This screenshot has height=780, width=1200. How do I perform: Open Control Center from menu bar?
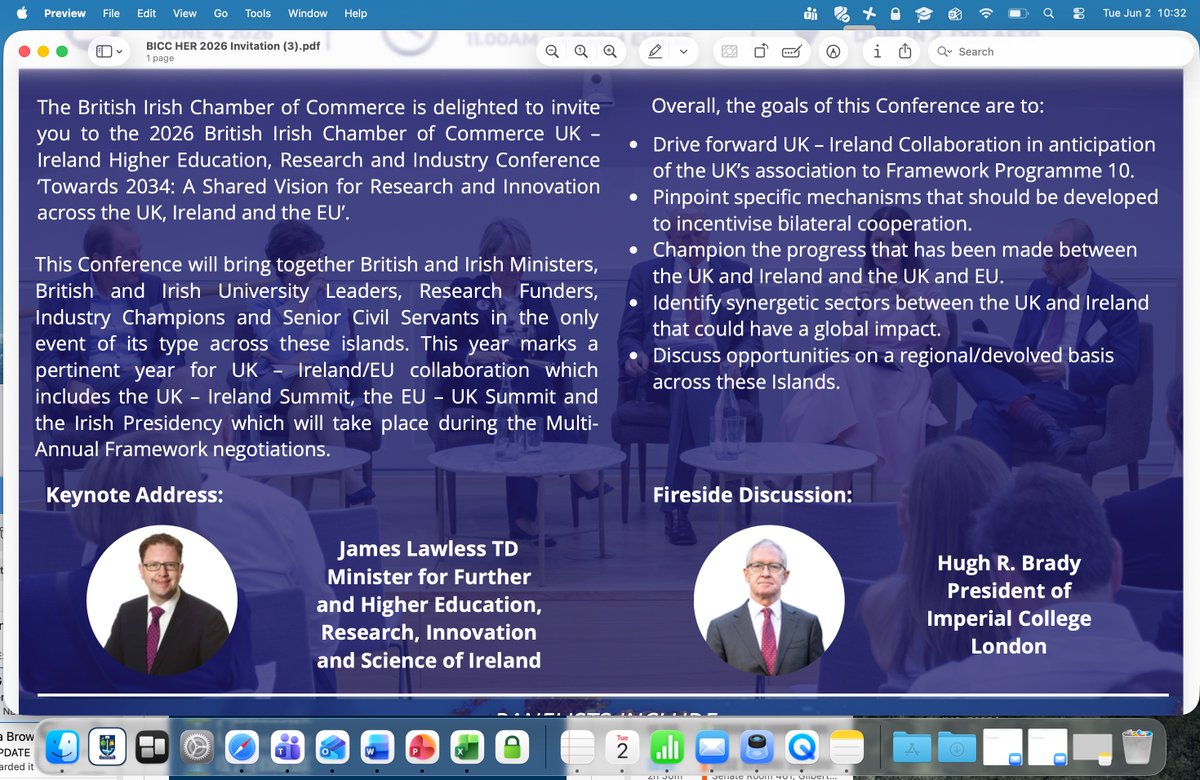pyautogui.click(x=1078, y=13)
